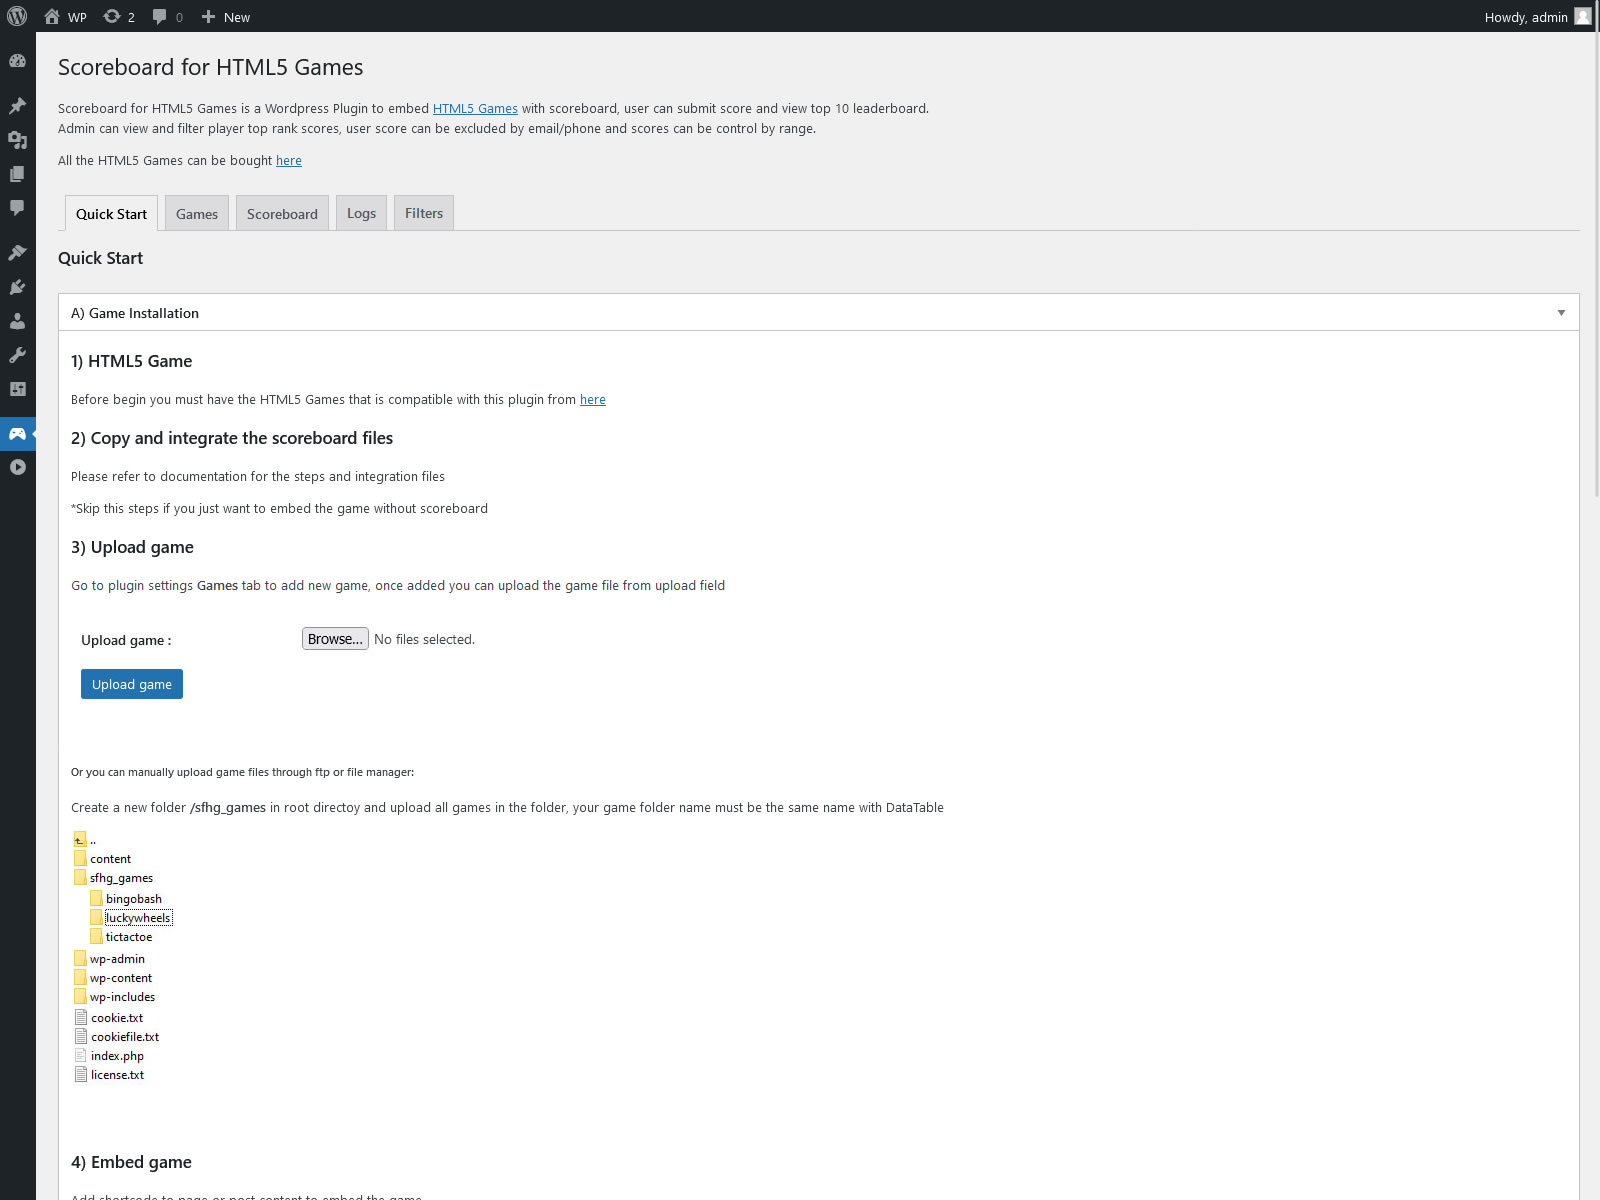Switch to the Filters tab
Viewport: 1600px width, 1200px height.
tap(424, 213)
